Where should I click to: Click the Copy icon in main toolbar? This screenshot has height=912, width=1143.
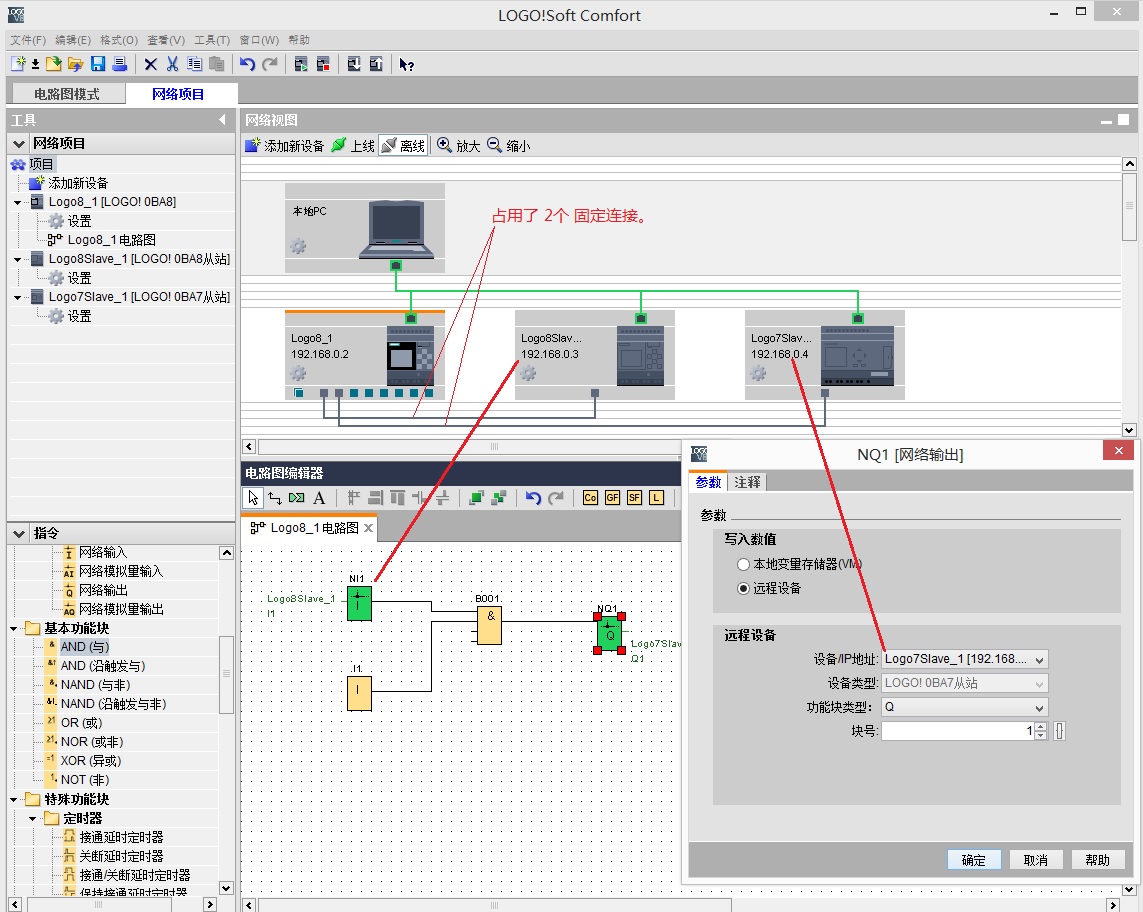[x=195, y=64]
